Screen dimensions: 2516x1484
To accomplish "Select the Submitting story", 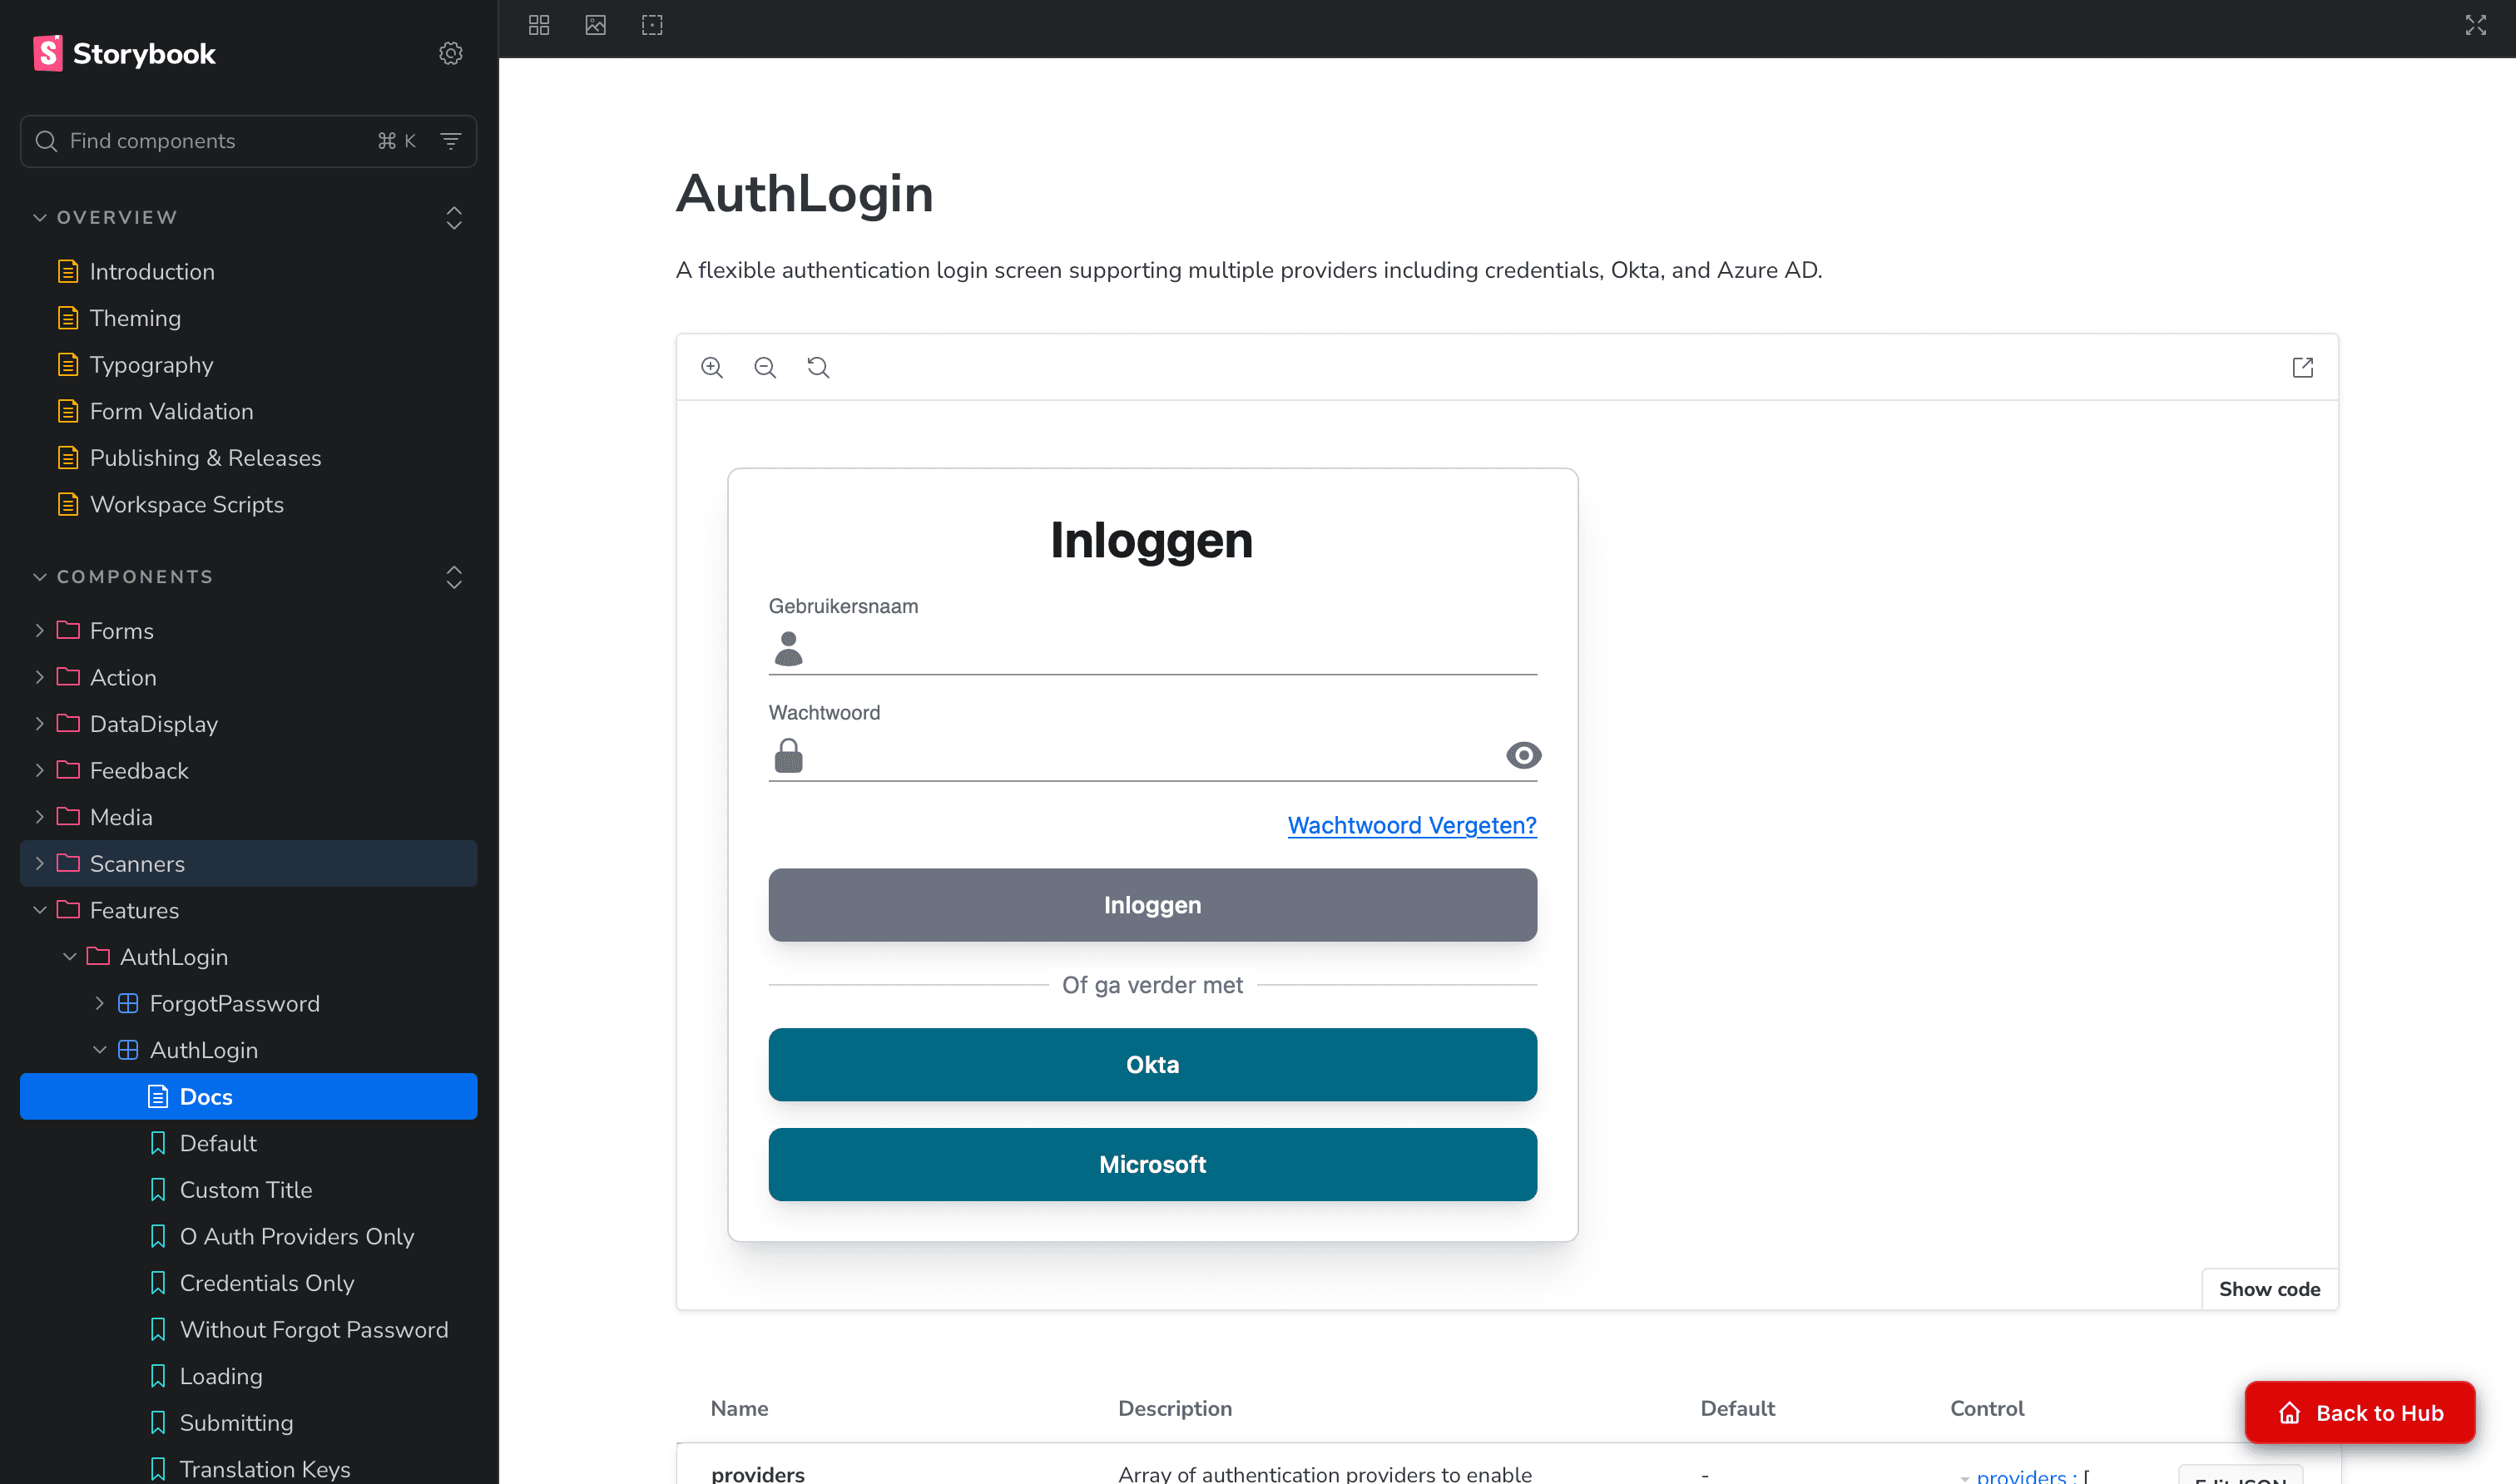I will coord(248,1423).
